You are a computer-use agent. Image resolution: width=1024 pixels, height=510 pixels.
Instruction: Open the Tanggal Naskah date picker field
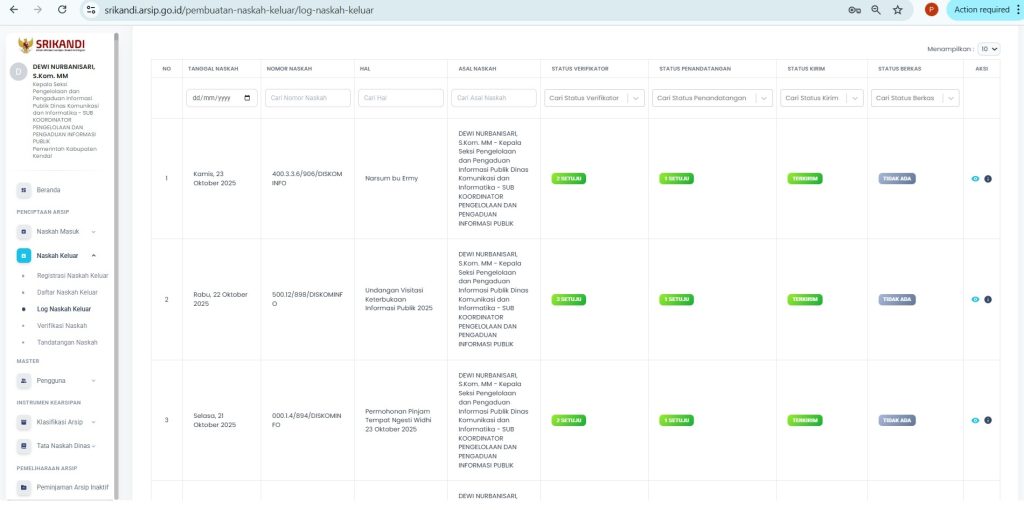(x=222, y=98)
